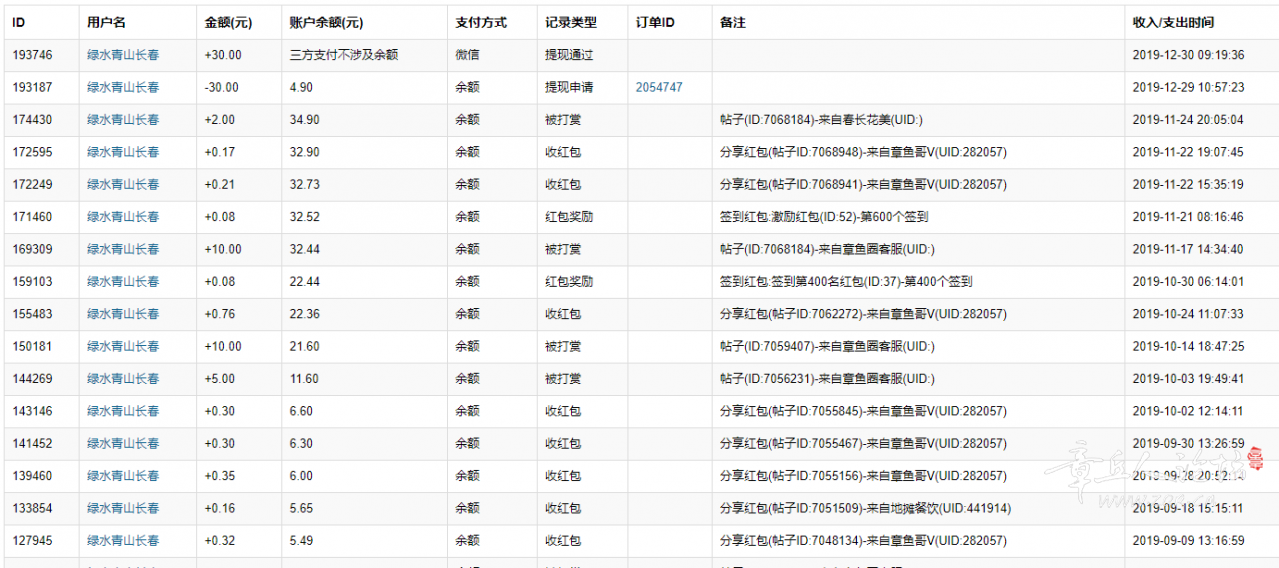Screen dimensions: 1279x568
Task: Select the -30.00 amount cell
Action: point(221,87)
